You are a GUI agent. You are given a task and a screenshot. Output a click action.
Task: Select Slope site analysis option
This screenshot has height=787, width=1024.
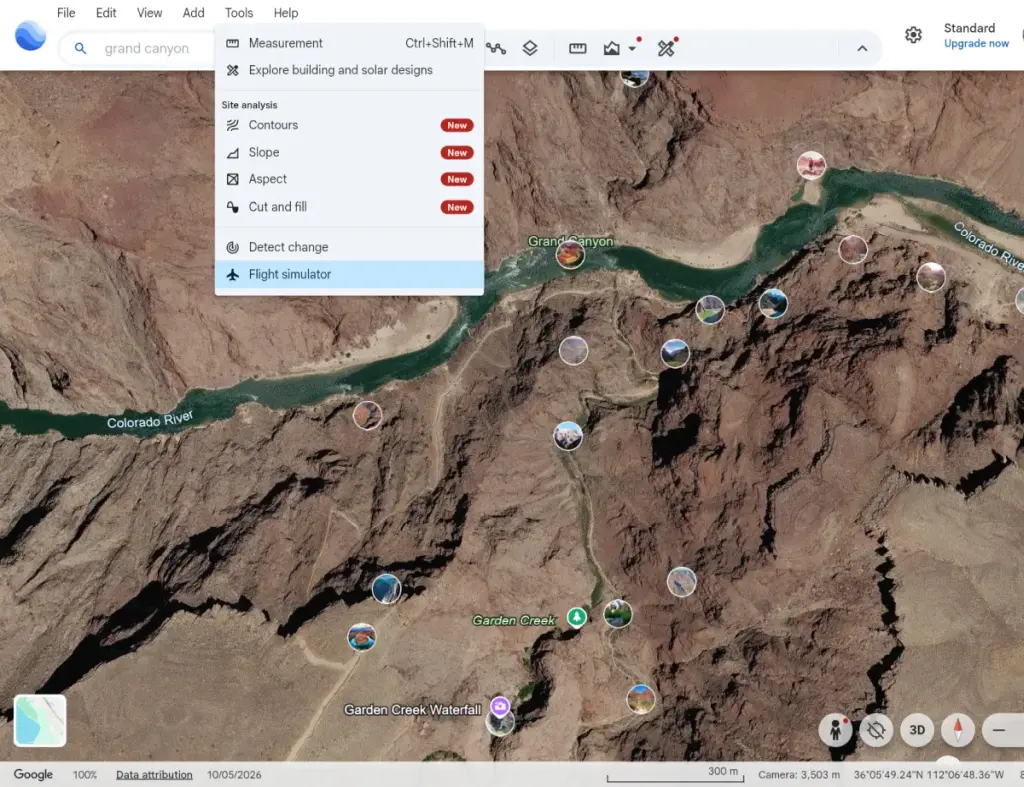pos(349,152)
